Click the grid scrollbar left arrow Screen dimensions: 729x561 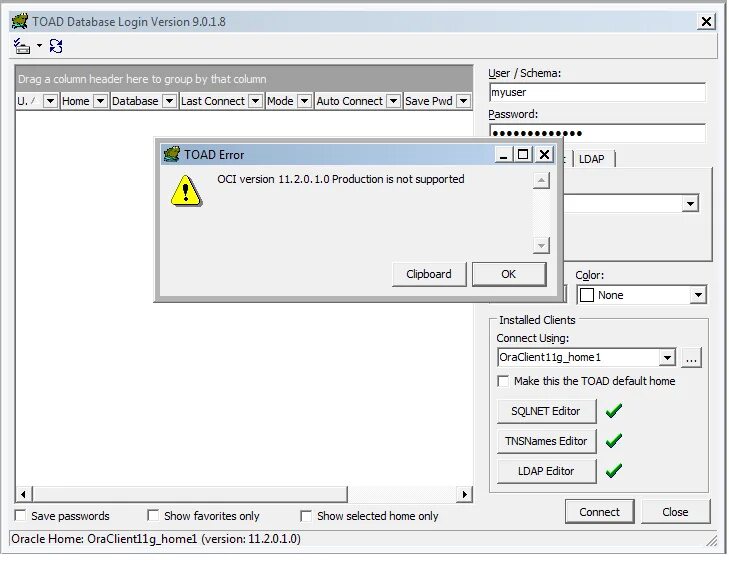(x=23, y=494)
